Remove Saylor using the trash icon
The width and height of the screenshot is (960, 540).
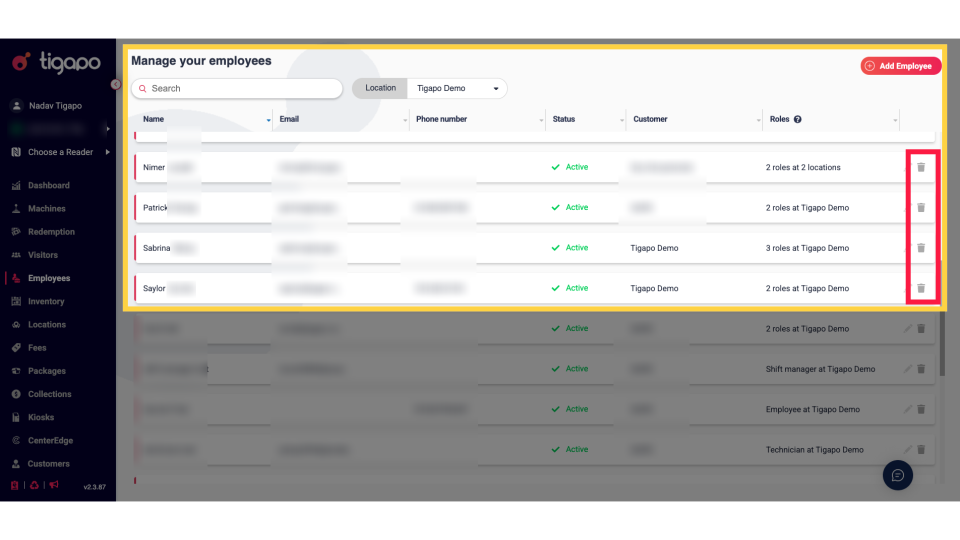click(921, 288)
